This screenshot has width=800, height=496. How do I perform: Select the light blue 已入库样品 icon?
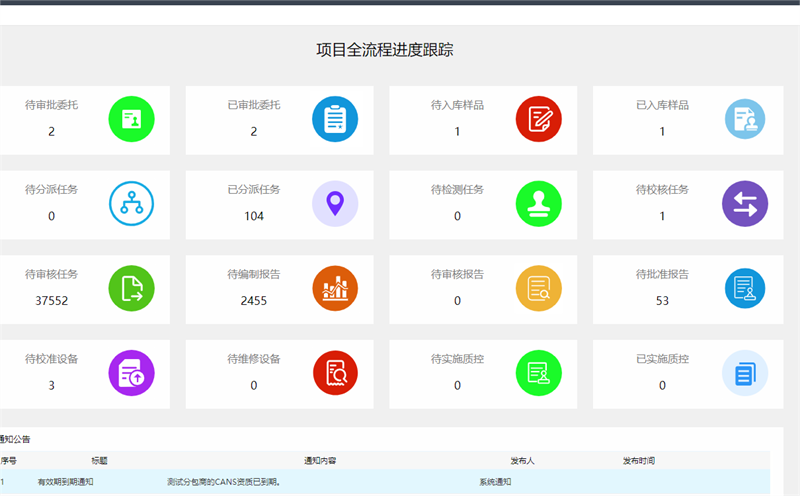pyautogui.click(x=744, y=119)
